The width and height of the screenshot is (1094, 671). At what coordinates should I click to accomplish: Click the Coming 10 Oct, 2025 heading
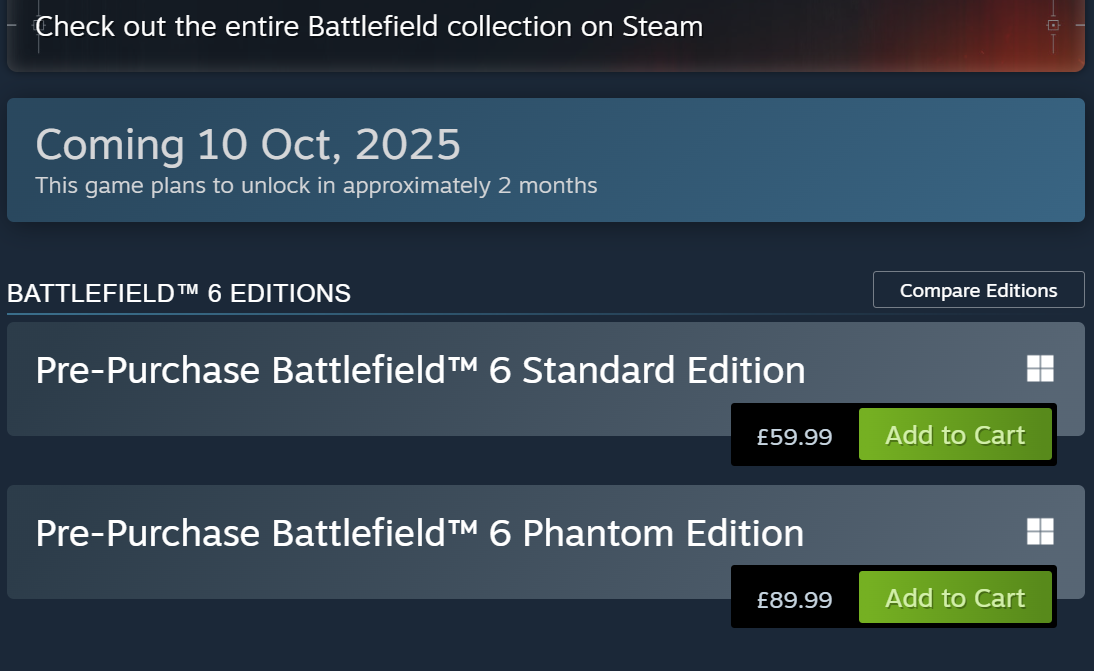click(x=248, y=145)
